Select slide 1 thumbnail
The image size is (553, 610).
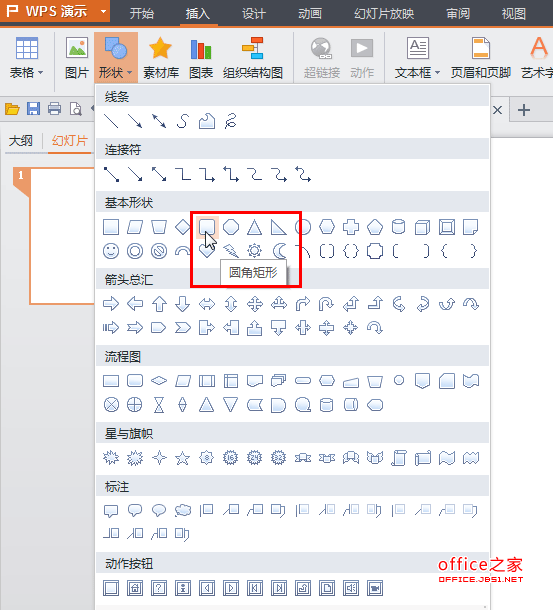pos(62,236)
